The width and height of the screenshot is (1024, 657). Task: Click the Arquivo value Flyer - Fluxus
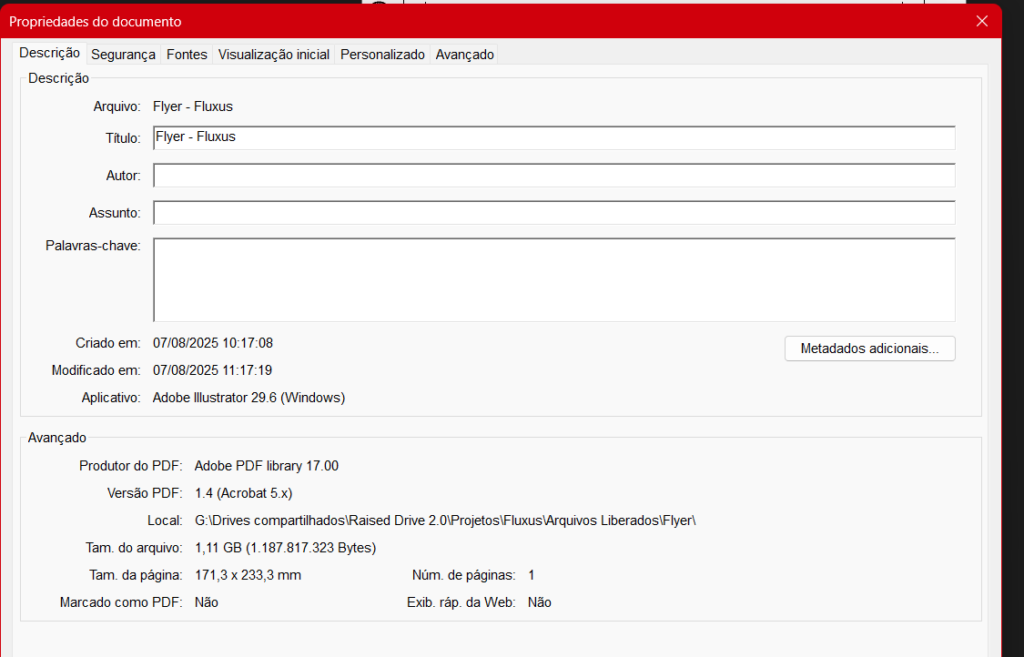(x=193, y=106)
